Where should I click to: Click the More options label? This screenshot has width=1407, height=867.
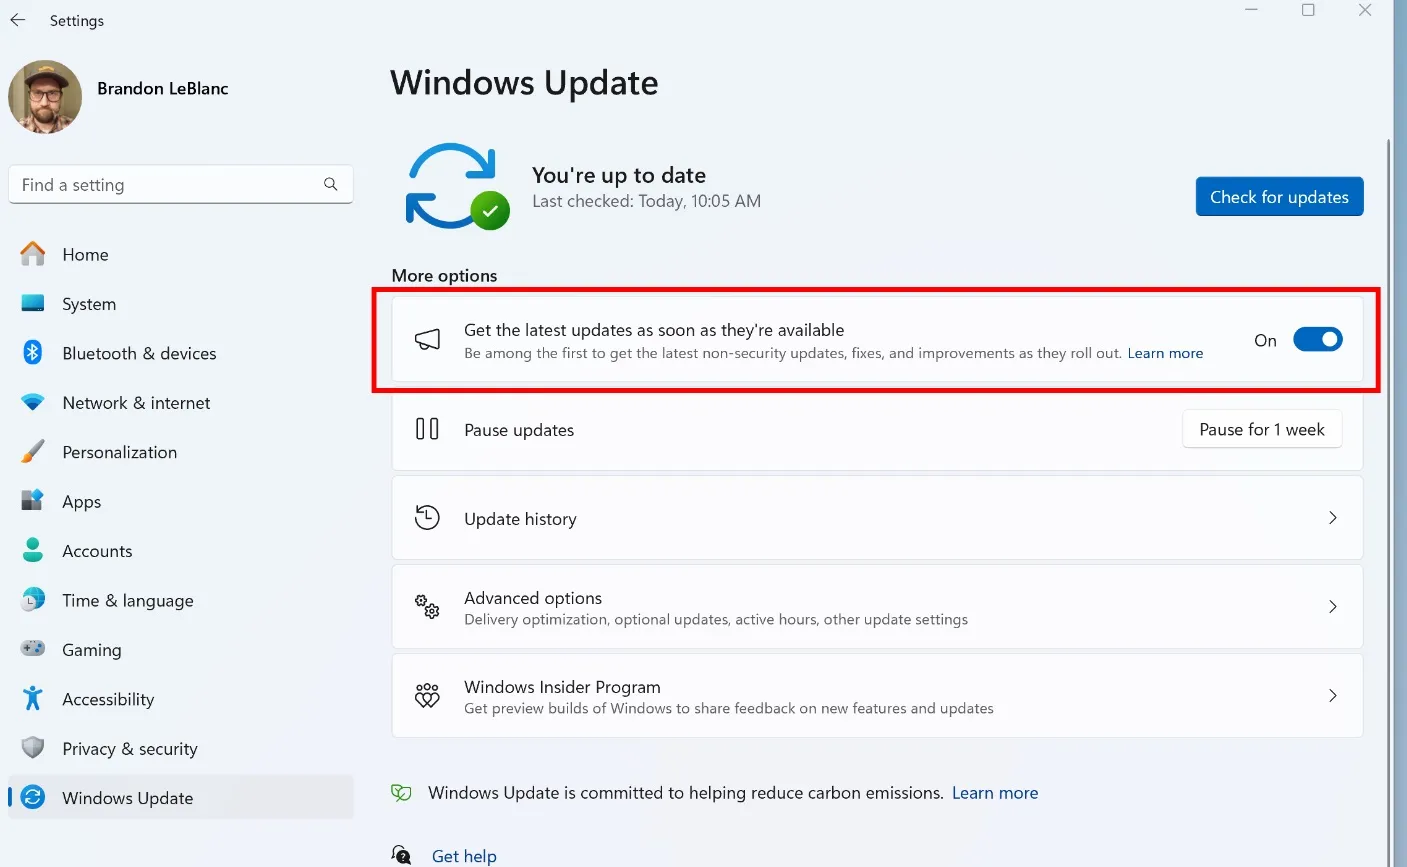[444, 276]
